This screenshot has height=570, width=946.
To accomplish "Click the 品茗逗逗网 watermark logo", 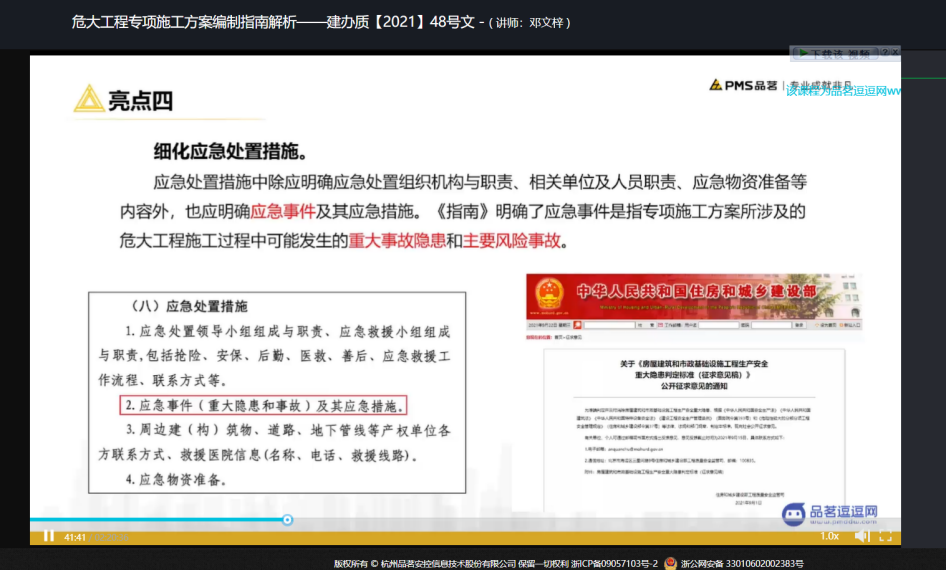I will point(830,513).
